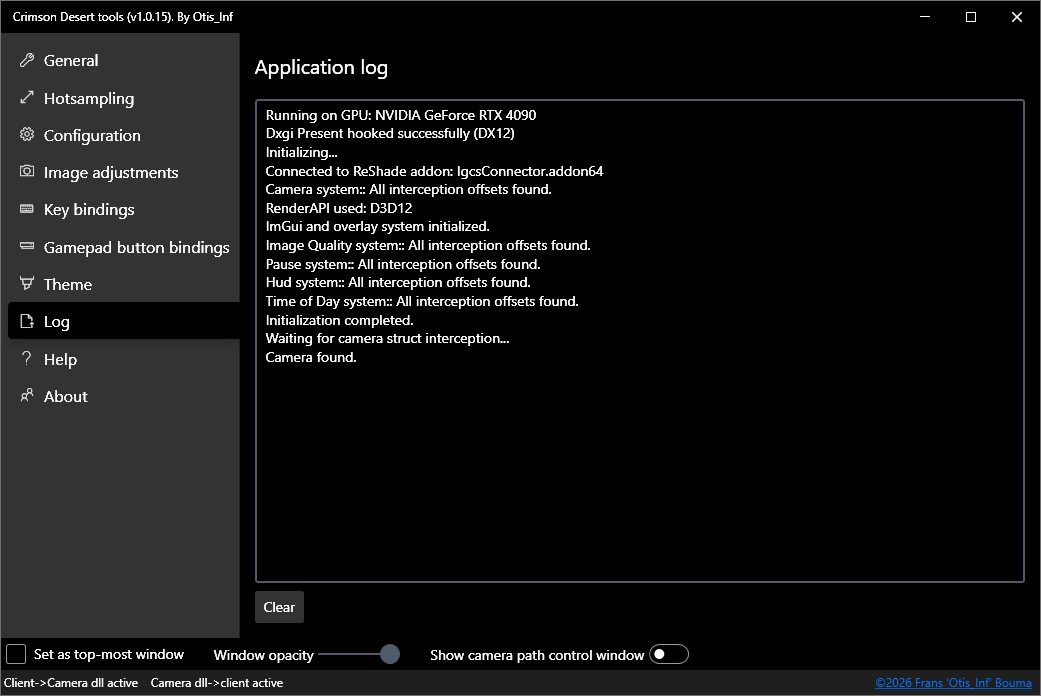Click the Log page icon
1041x696 pixels.
[x=27, y=321]
